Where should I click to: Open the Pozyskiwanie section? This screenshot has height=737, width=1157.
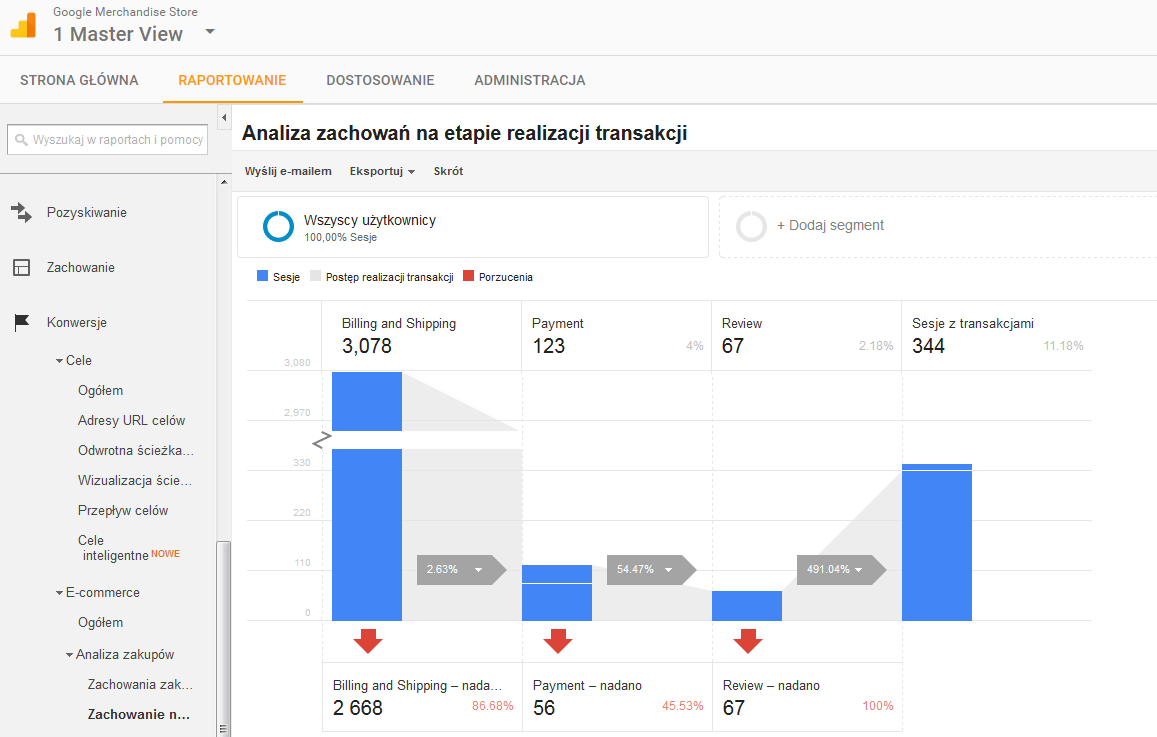(86, 212)
